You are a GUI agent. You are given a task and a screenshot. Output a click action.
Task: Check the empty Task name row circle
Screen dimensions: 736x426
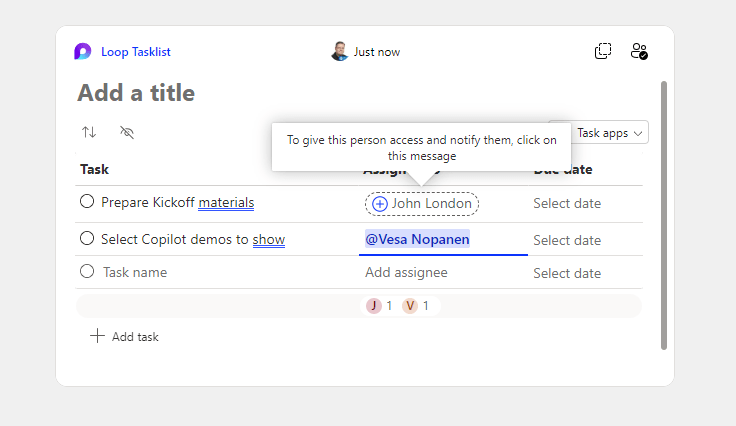click(x=87, y=271)
